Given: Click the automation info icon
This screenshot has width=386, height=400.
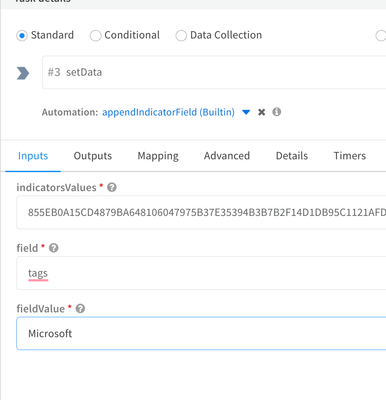Looking at the screenshot, I should pos(277,112).
